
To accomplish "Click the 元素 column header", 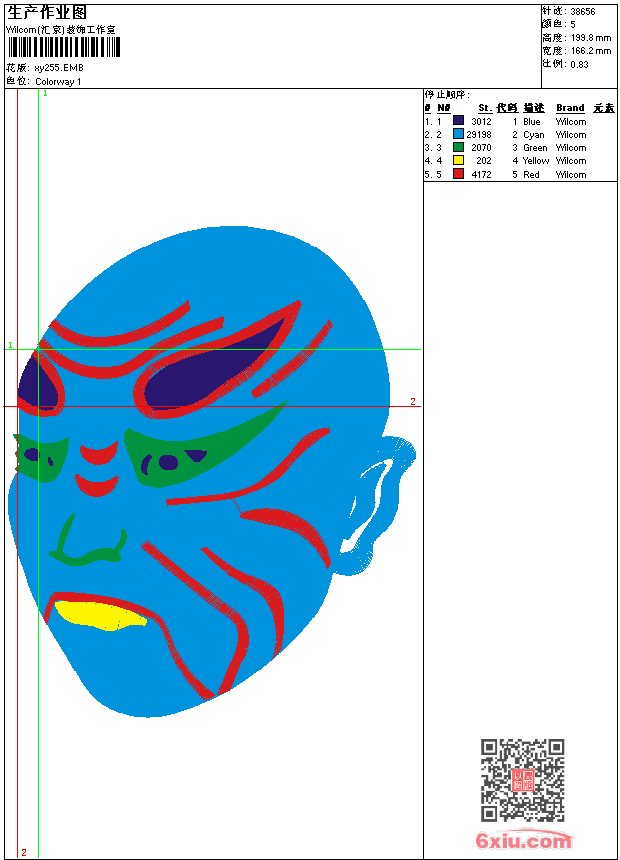I will 604,108.
